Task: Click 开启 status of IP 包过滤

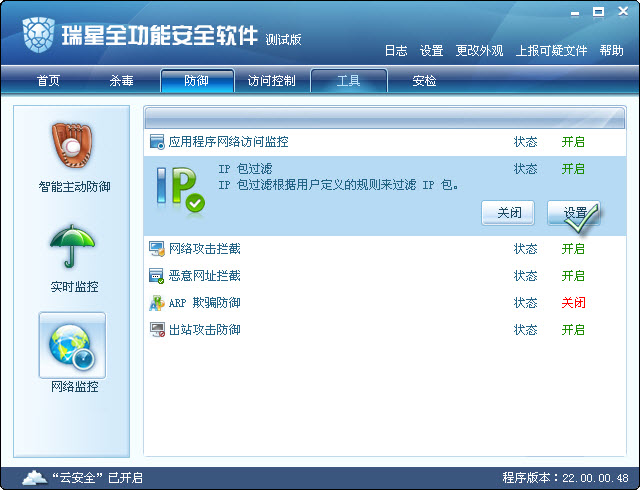Action: pyautogui.click(x=573, y=169)
